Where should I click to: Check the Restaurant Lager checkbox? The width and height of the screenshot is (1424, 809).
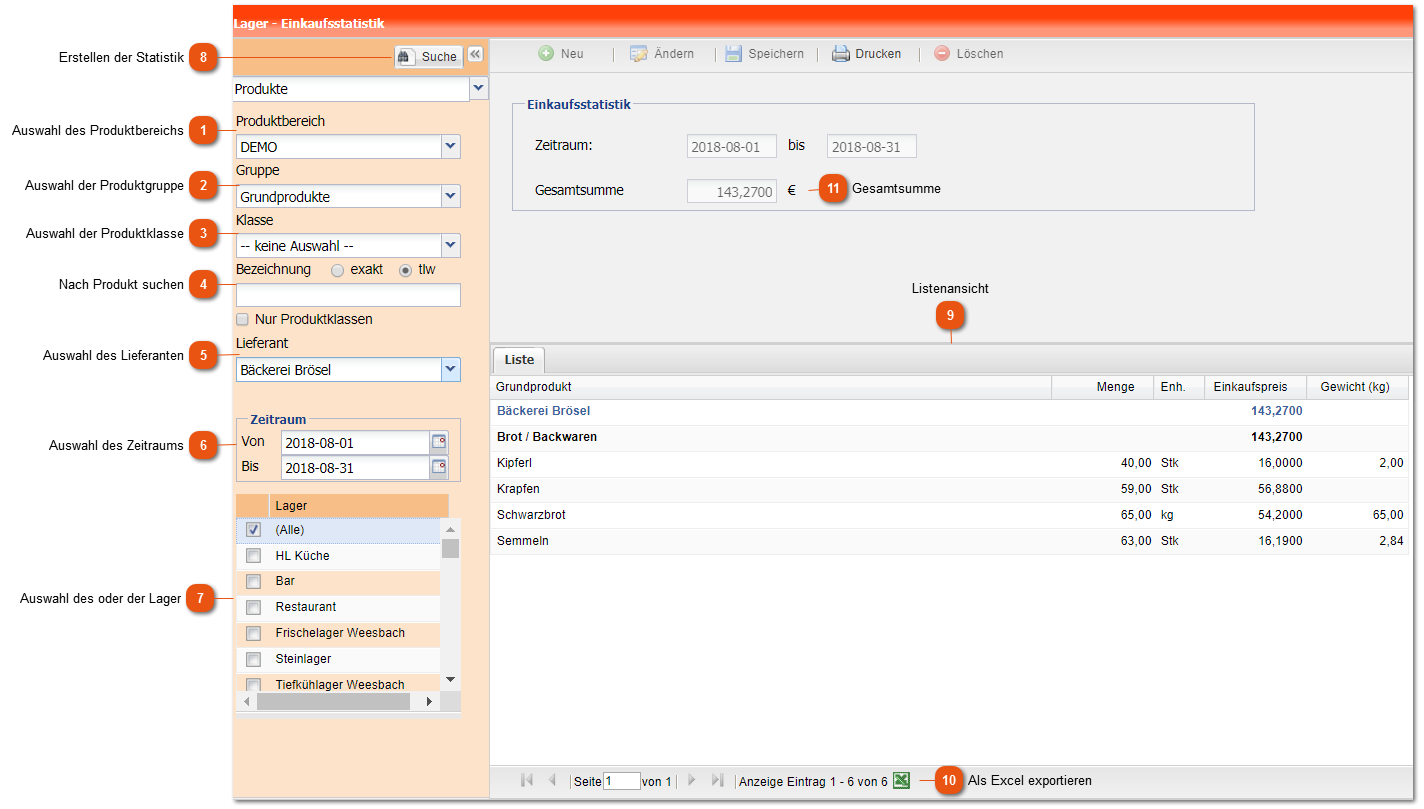253,608
